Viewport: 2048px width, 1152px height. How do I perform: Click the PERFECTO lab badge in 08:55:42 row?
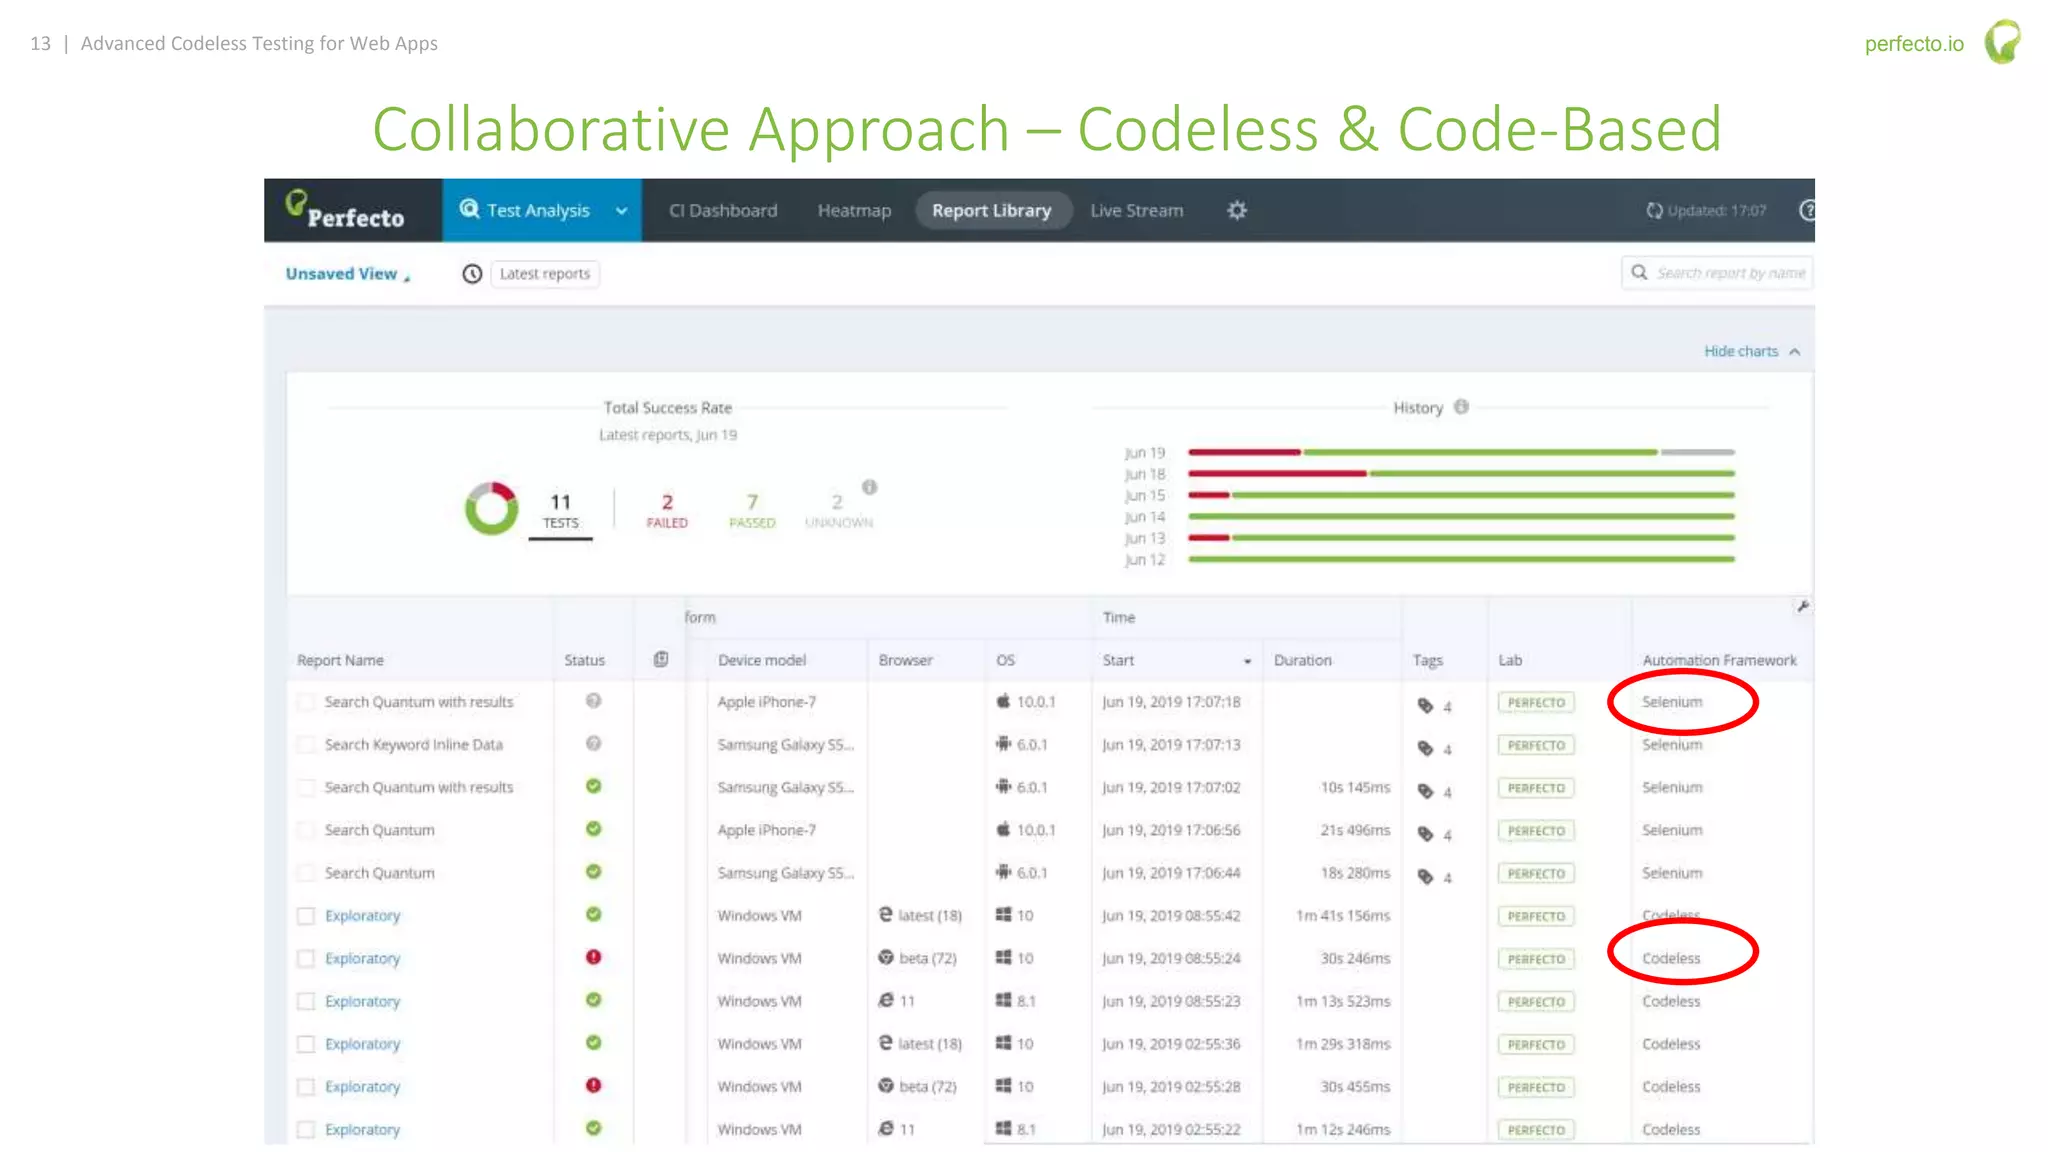click(1536, 916)
